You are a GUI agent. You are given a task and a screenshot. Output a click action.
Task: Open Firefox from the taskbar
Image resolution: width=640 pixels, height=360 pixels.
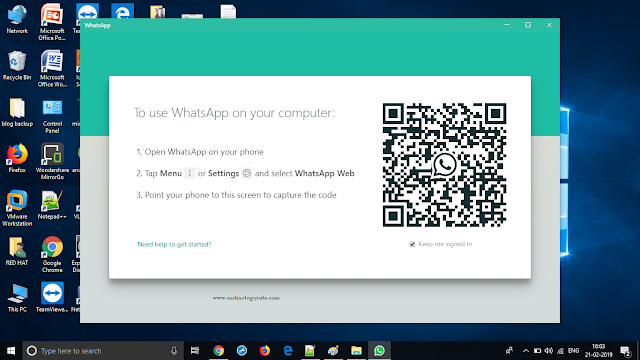(x=264, y=351)
